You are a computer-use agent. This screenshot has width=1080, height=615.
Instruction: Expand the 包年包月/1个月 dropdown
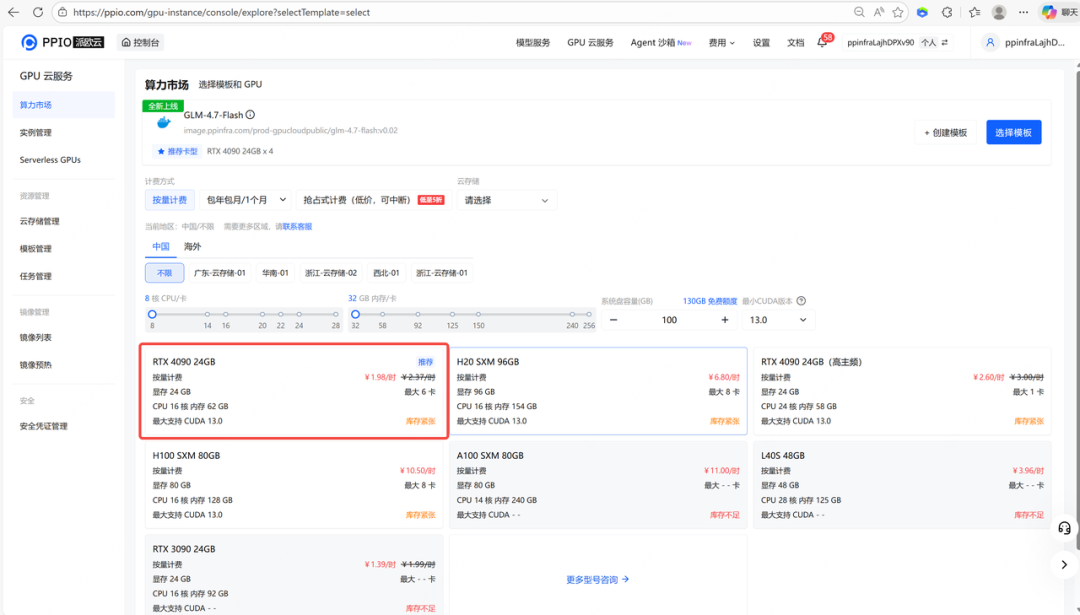[246, 200]
